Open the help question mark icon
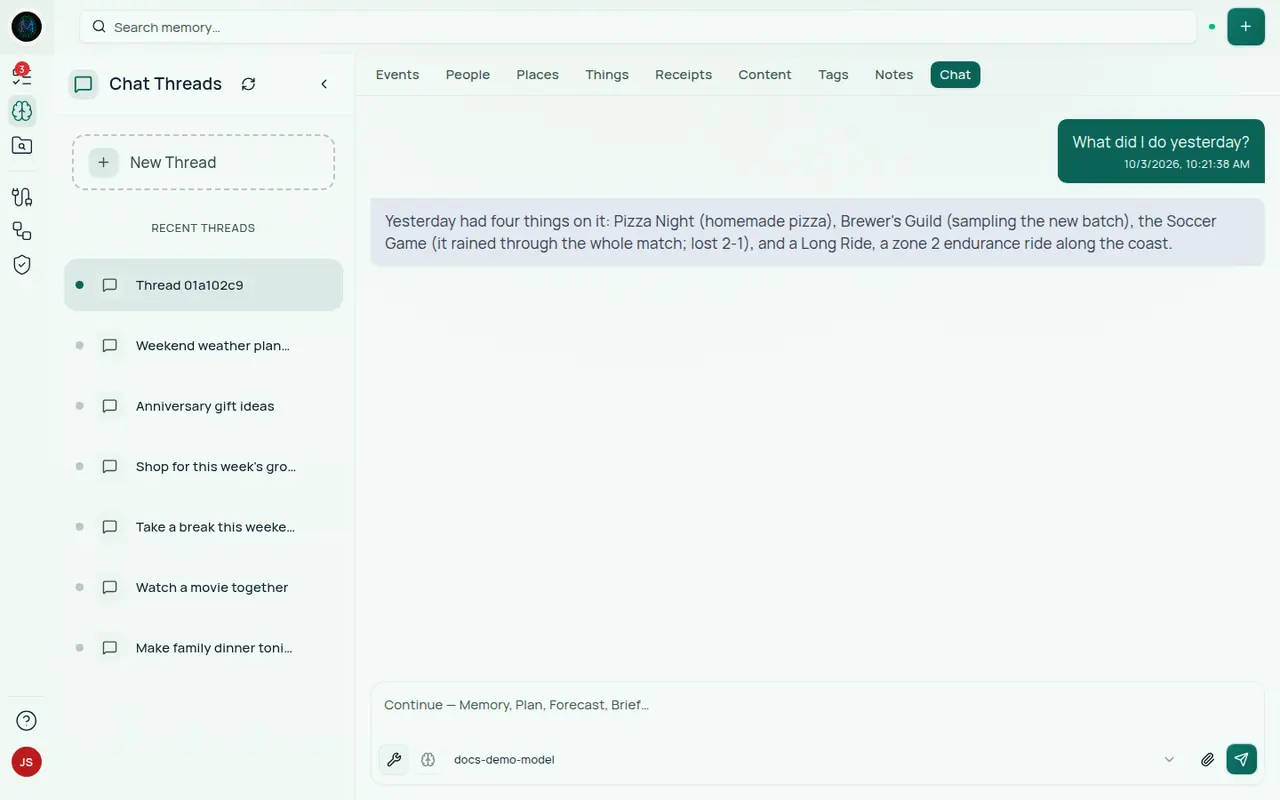 pos(27,721)
